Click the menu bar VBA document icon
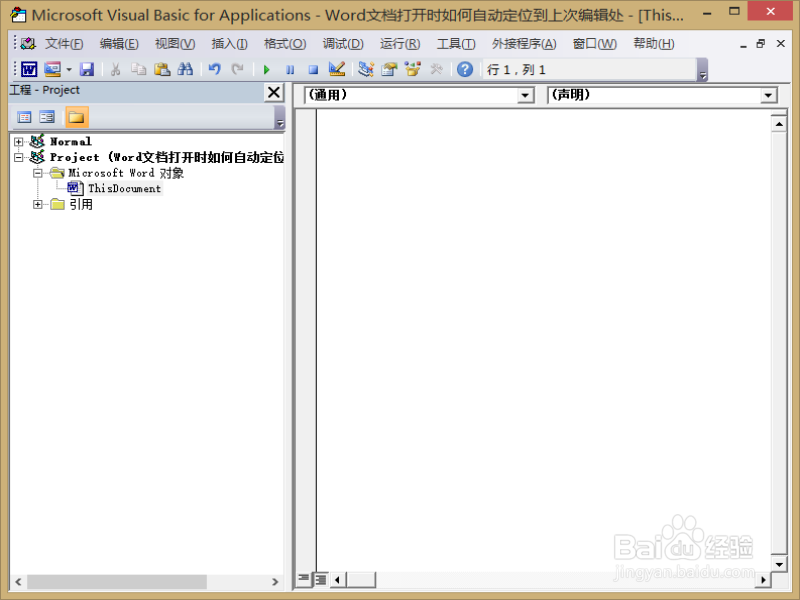The image size is (800, 600). point(28,44)
